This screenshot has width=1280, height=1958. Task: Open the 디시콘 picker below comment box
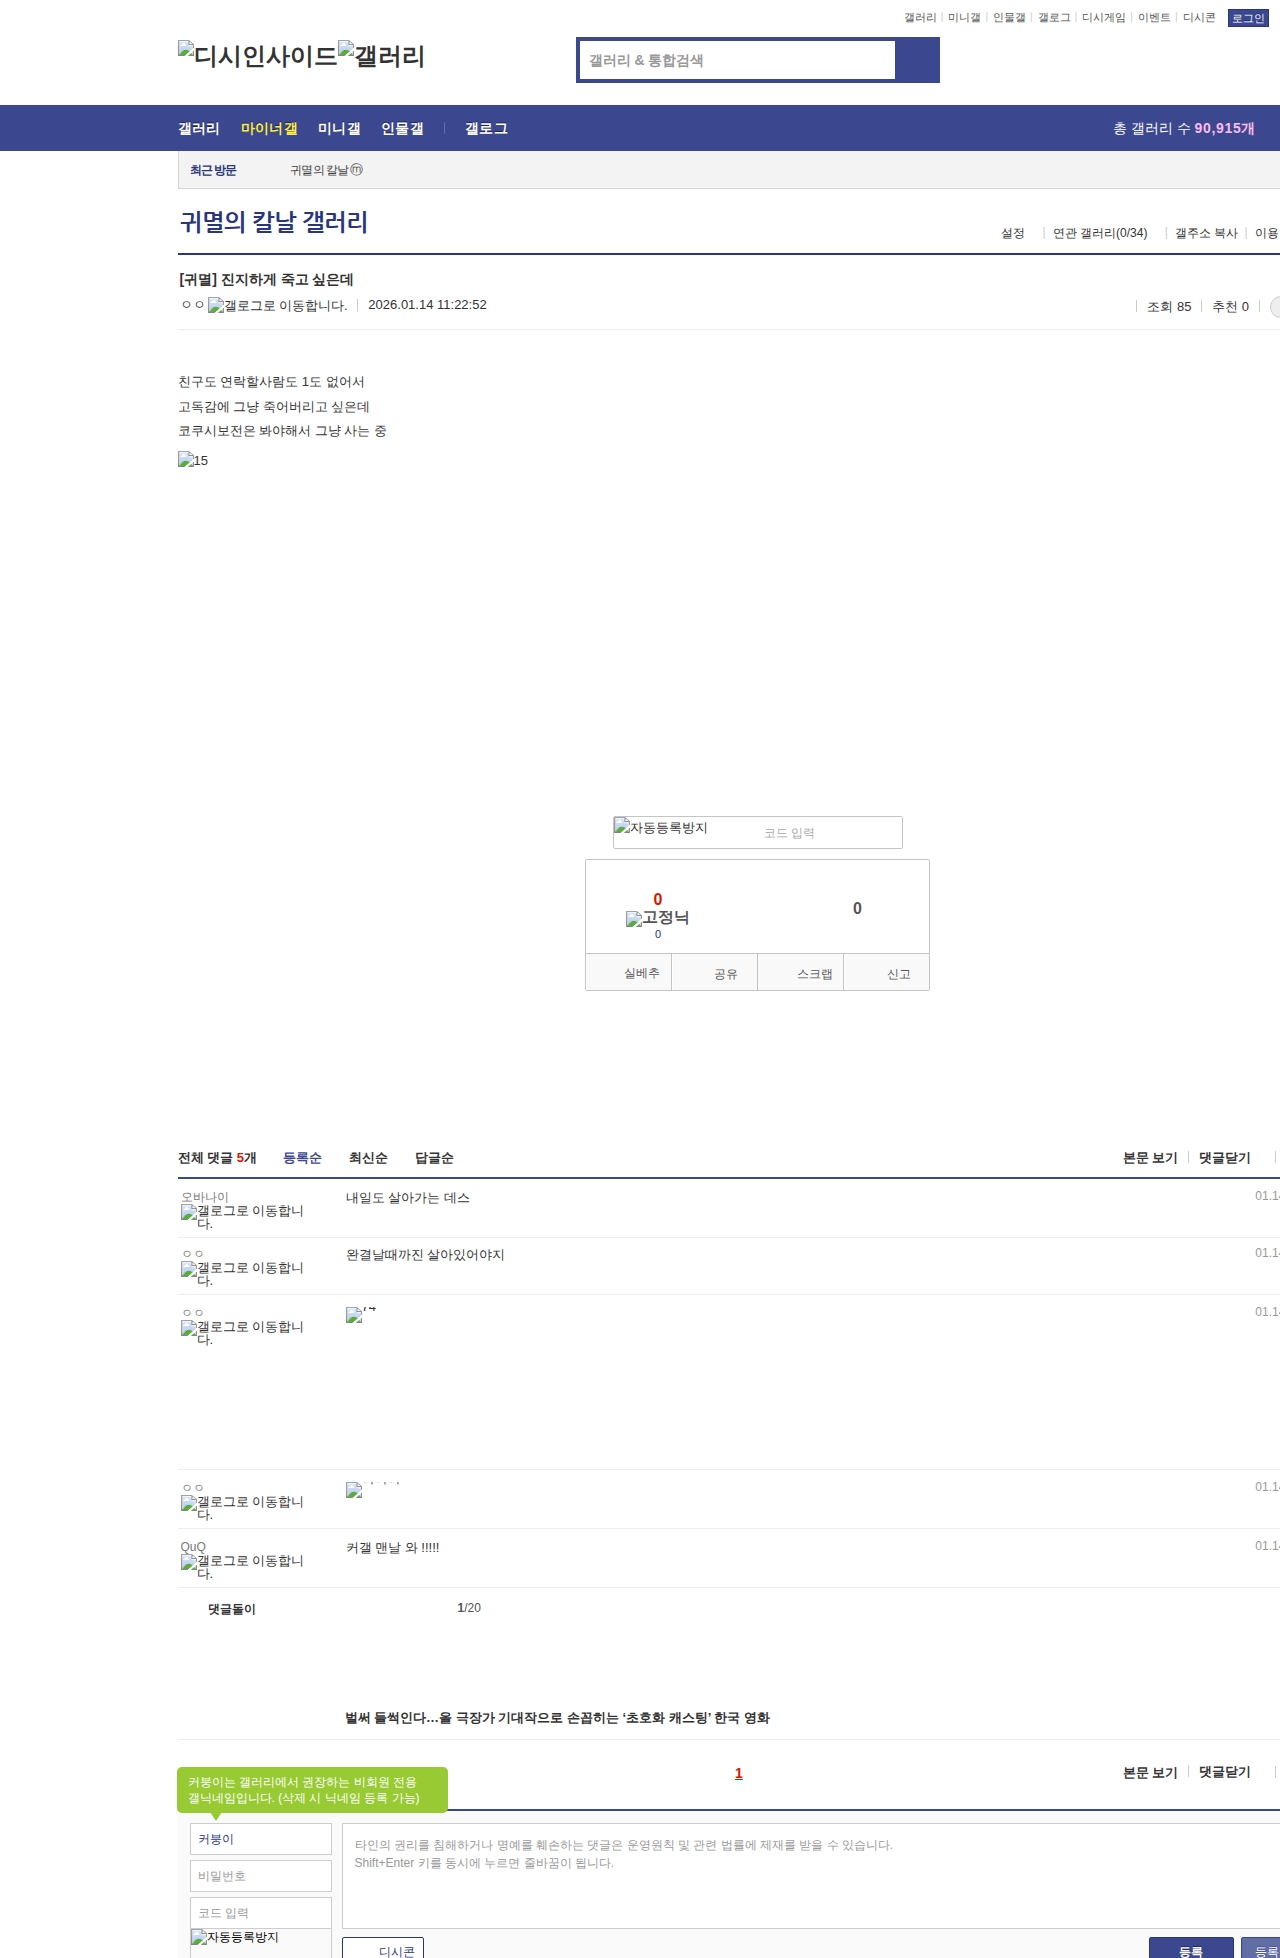click(384, 1950)
